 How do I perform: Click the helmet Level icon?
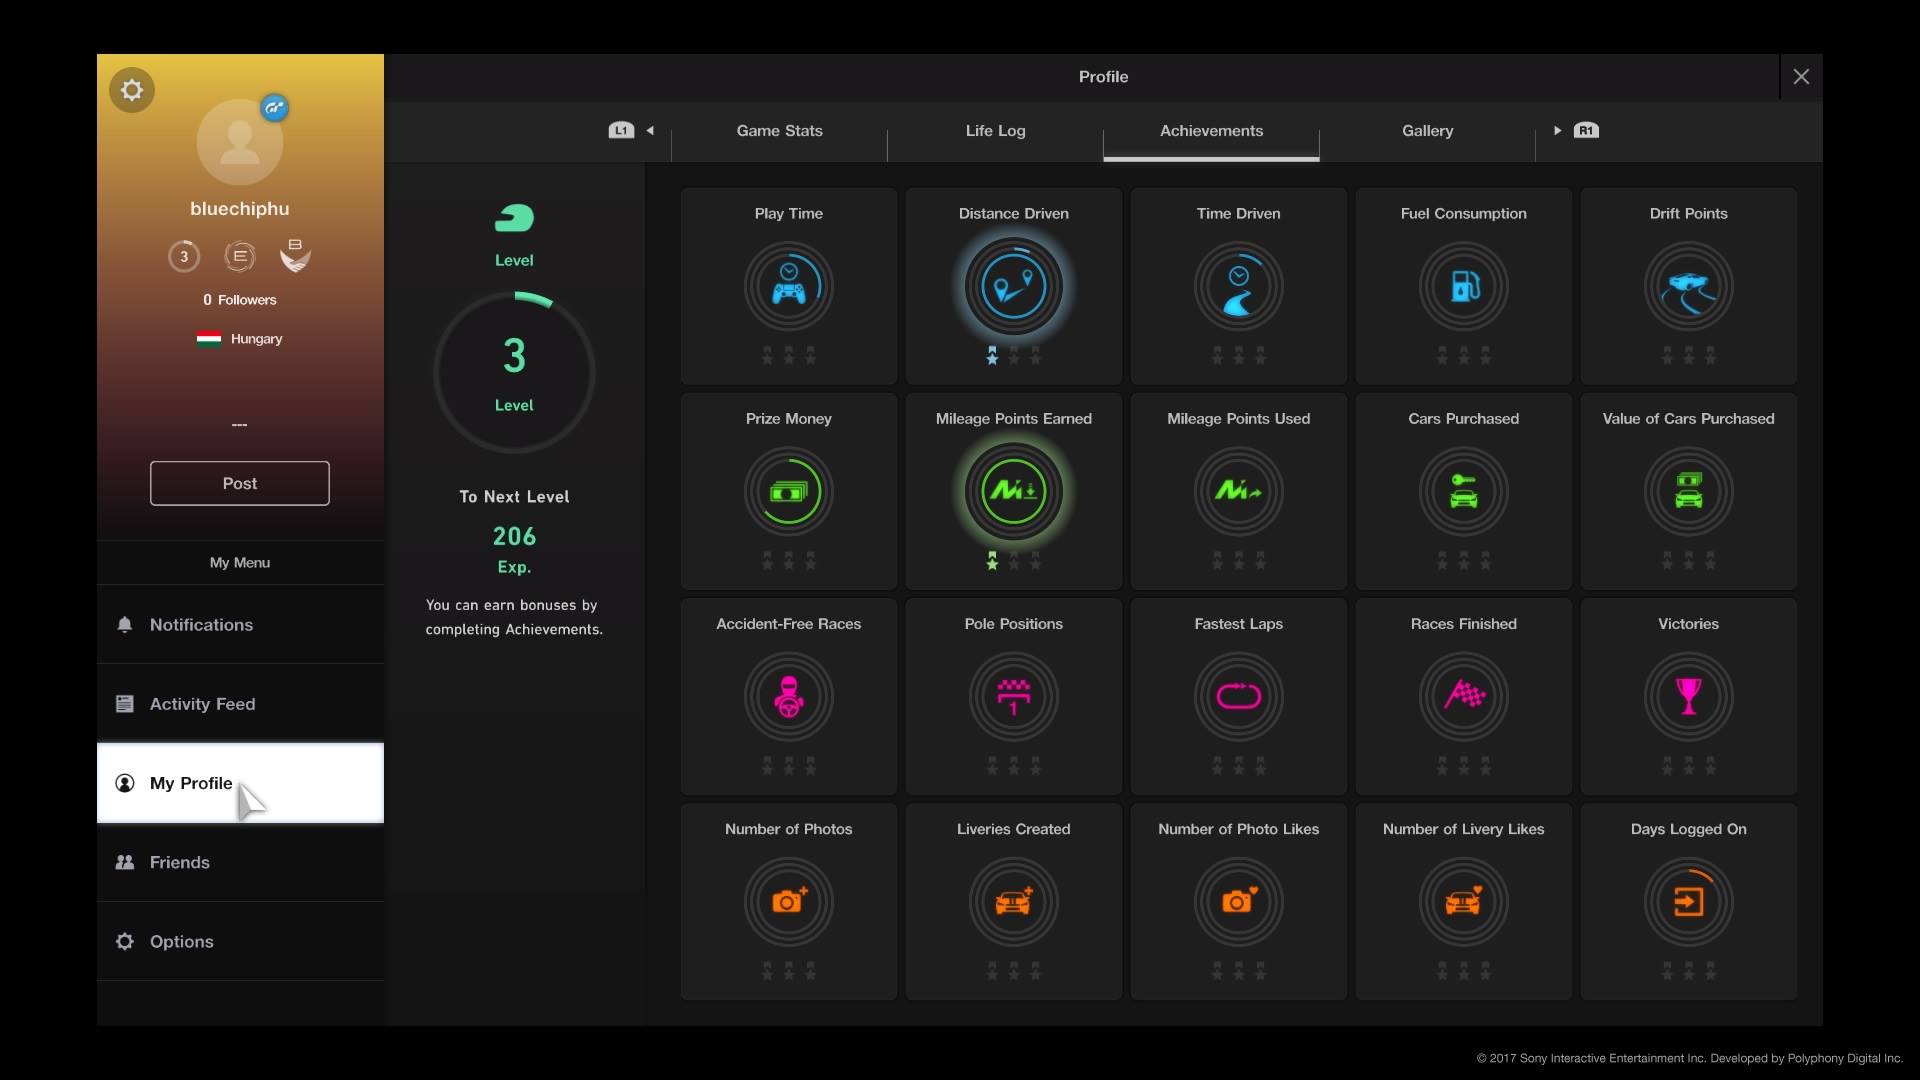coord(514,218)
